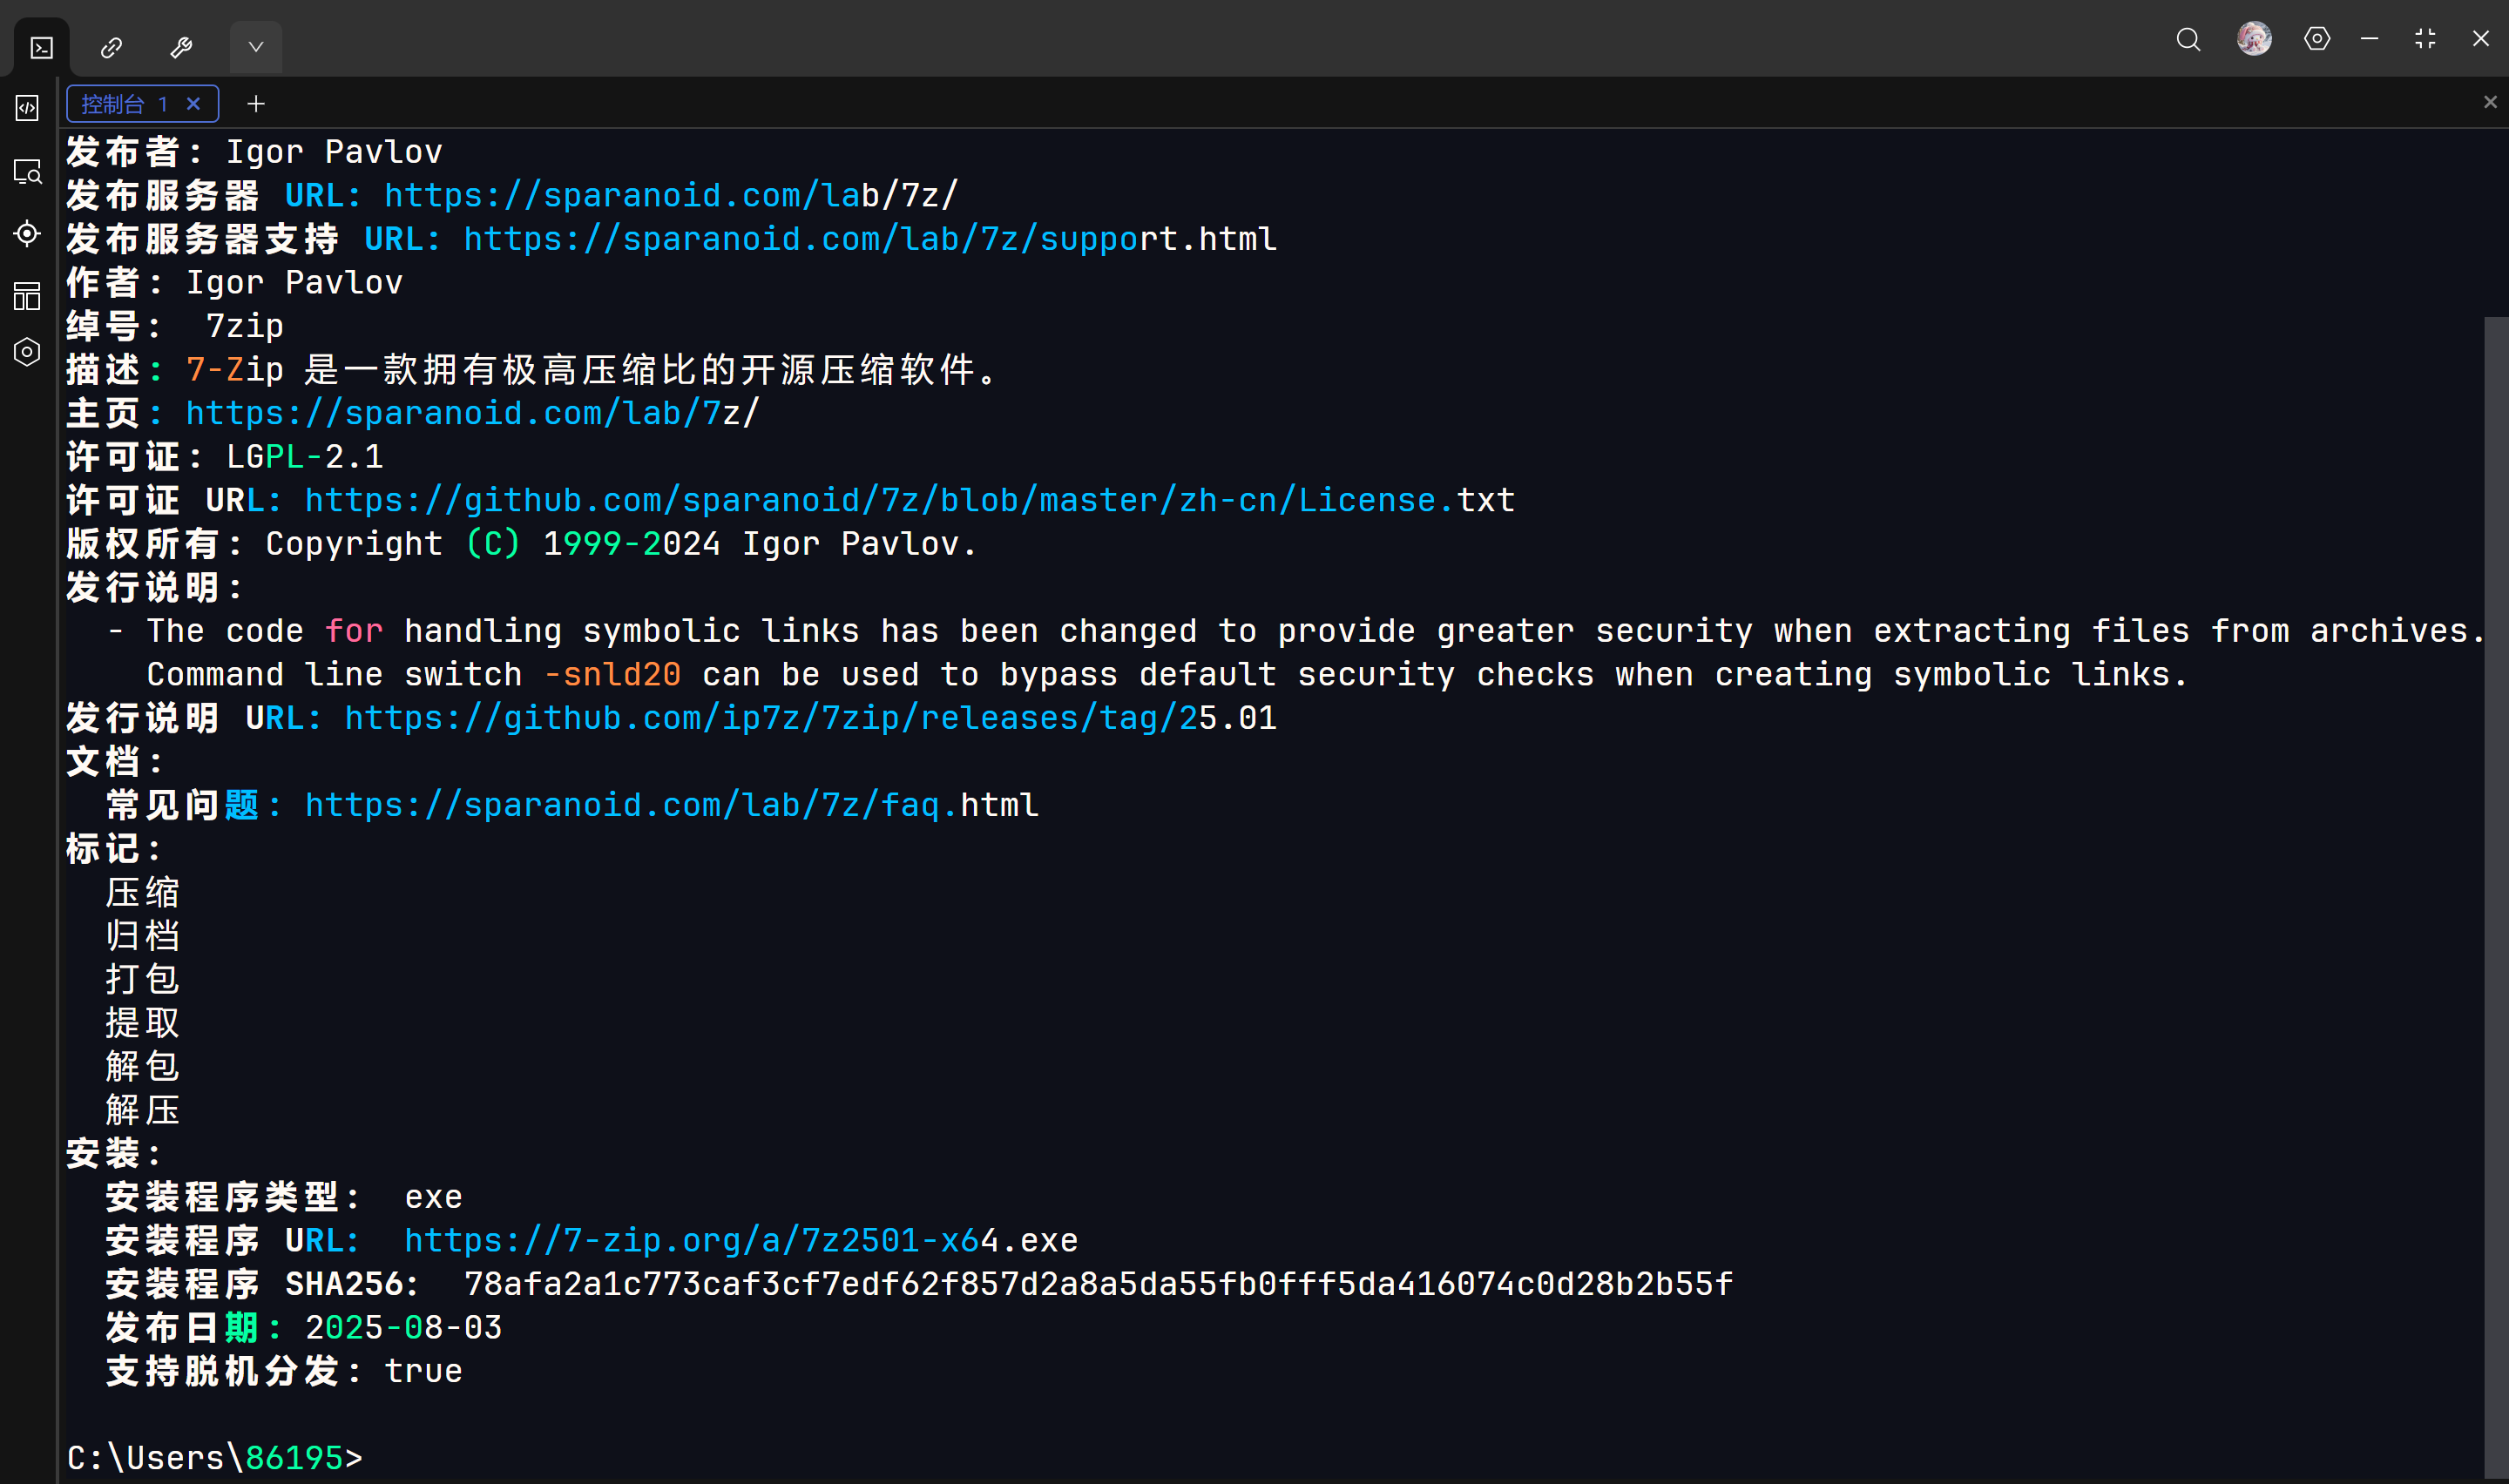Screen dimensions: 2509x1484
Task: Open the search magnifier in title bar
Action: [2188, 39]
